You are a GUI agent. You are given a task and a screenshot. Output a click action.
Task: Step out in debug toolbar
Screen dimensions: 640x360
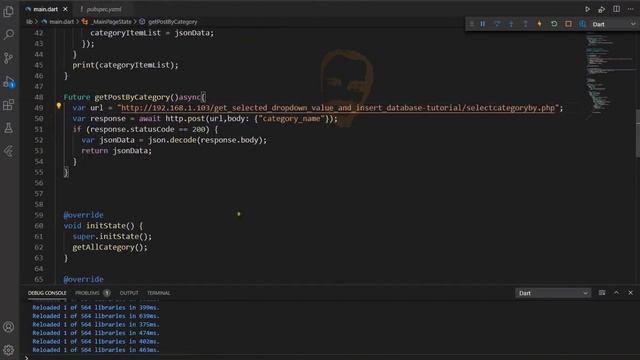(x=525, y=24)
